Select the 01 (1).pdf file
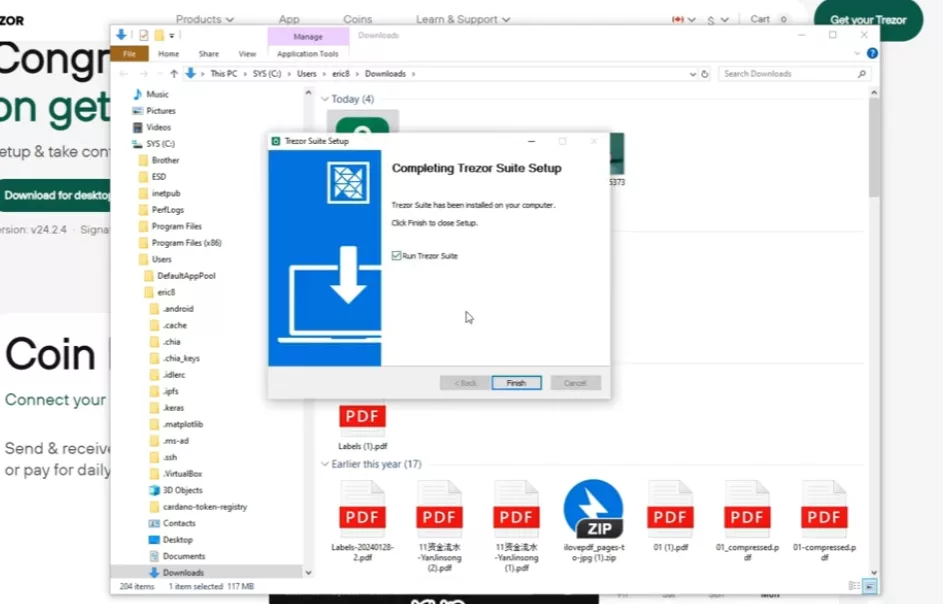Image resolution: width=943 pixels, height=604 pixels. coord(671,516)
